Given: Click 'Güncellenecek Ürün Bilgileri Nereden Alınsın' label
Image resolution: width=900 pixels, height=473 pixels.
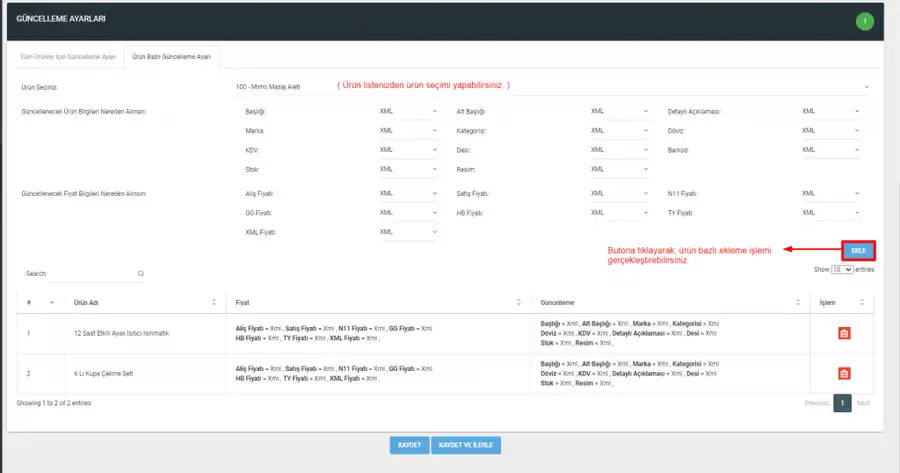Looking at the screenshot, I should pyautogui.click(x=84, y=111).
